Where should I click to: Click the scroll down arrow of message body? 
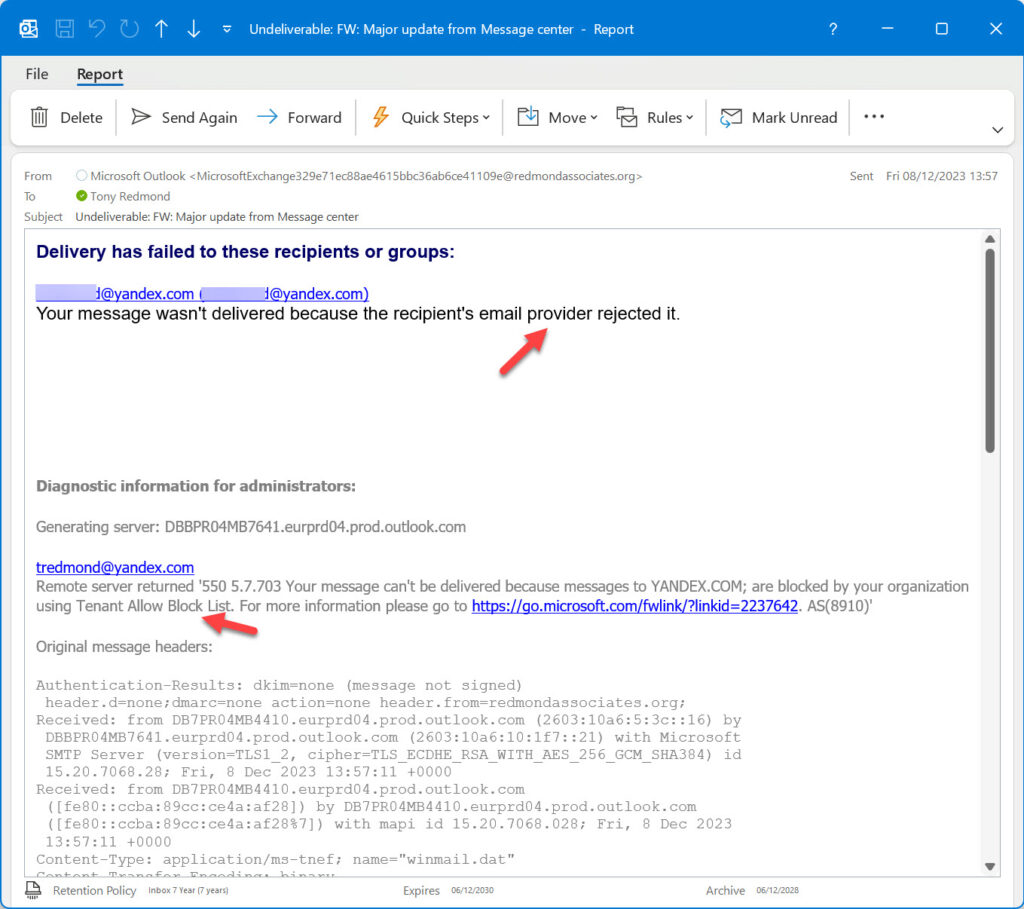tap(990, 867)
